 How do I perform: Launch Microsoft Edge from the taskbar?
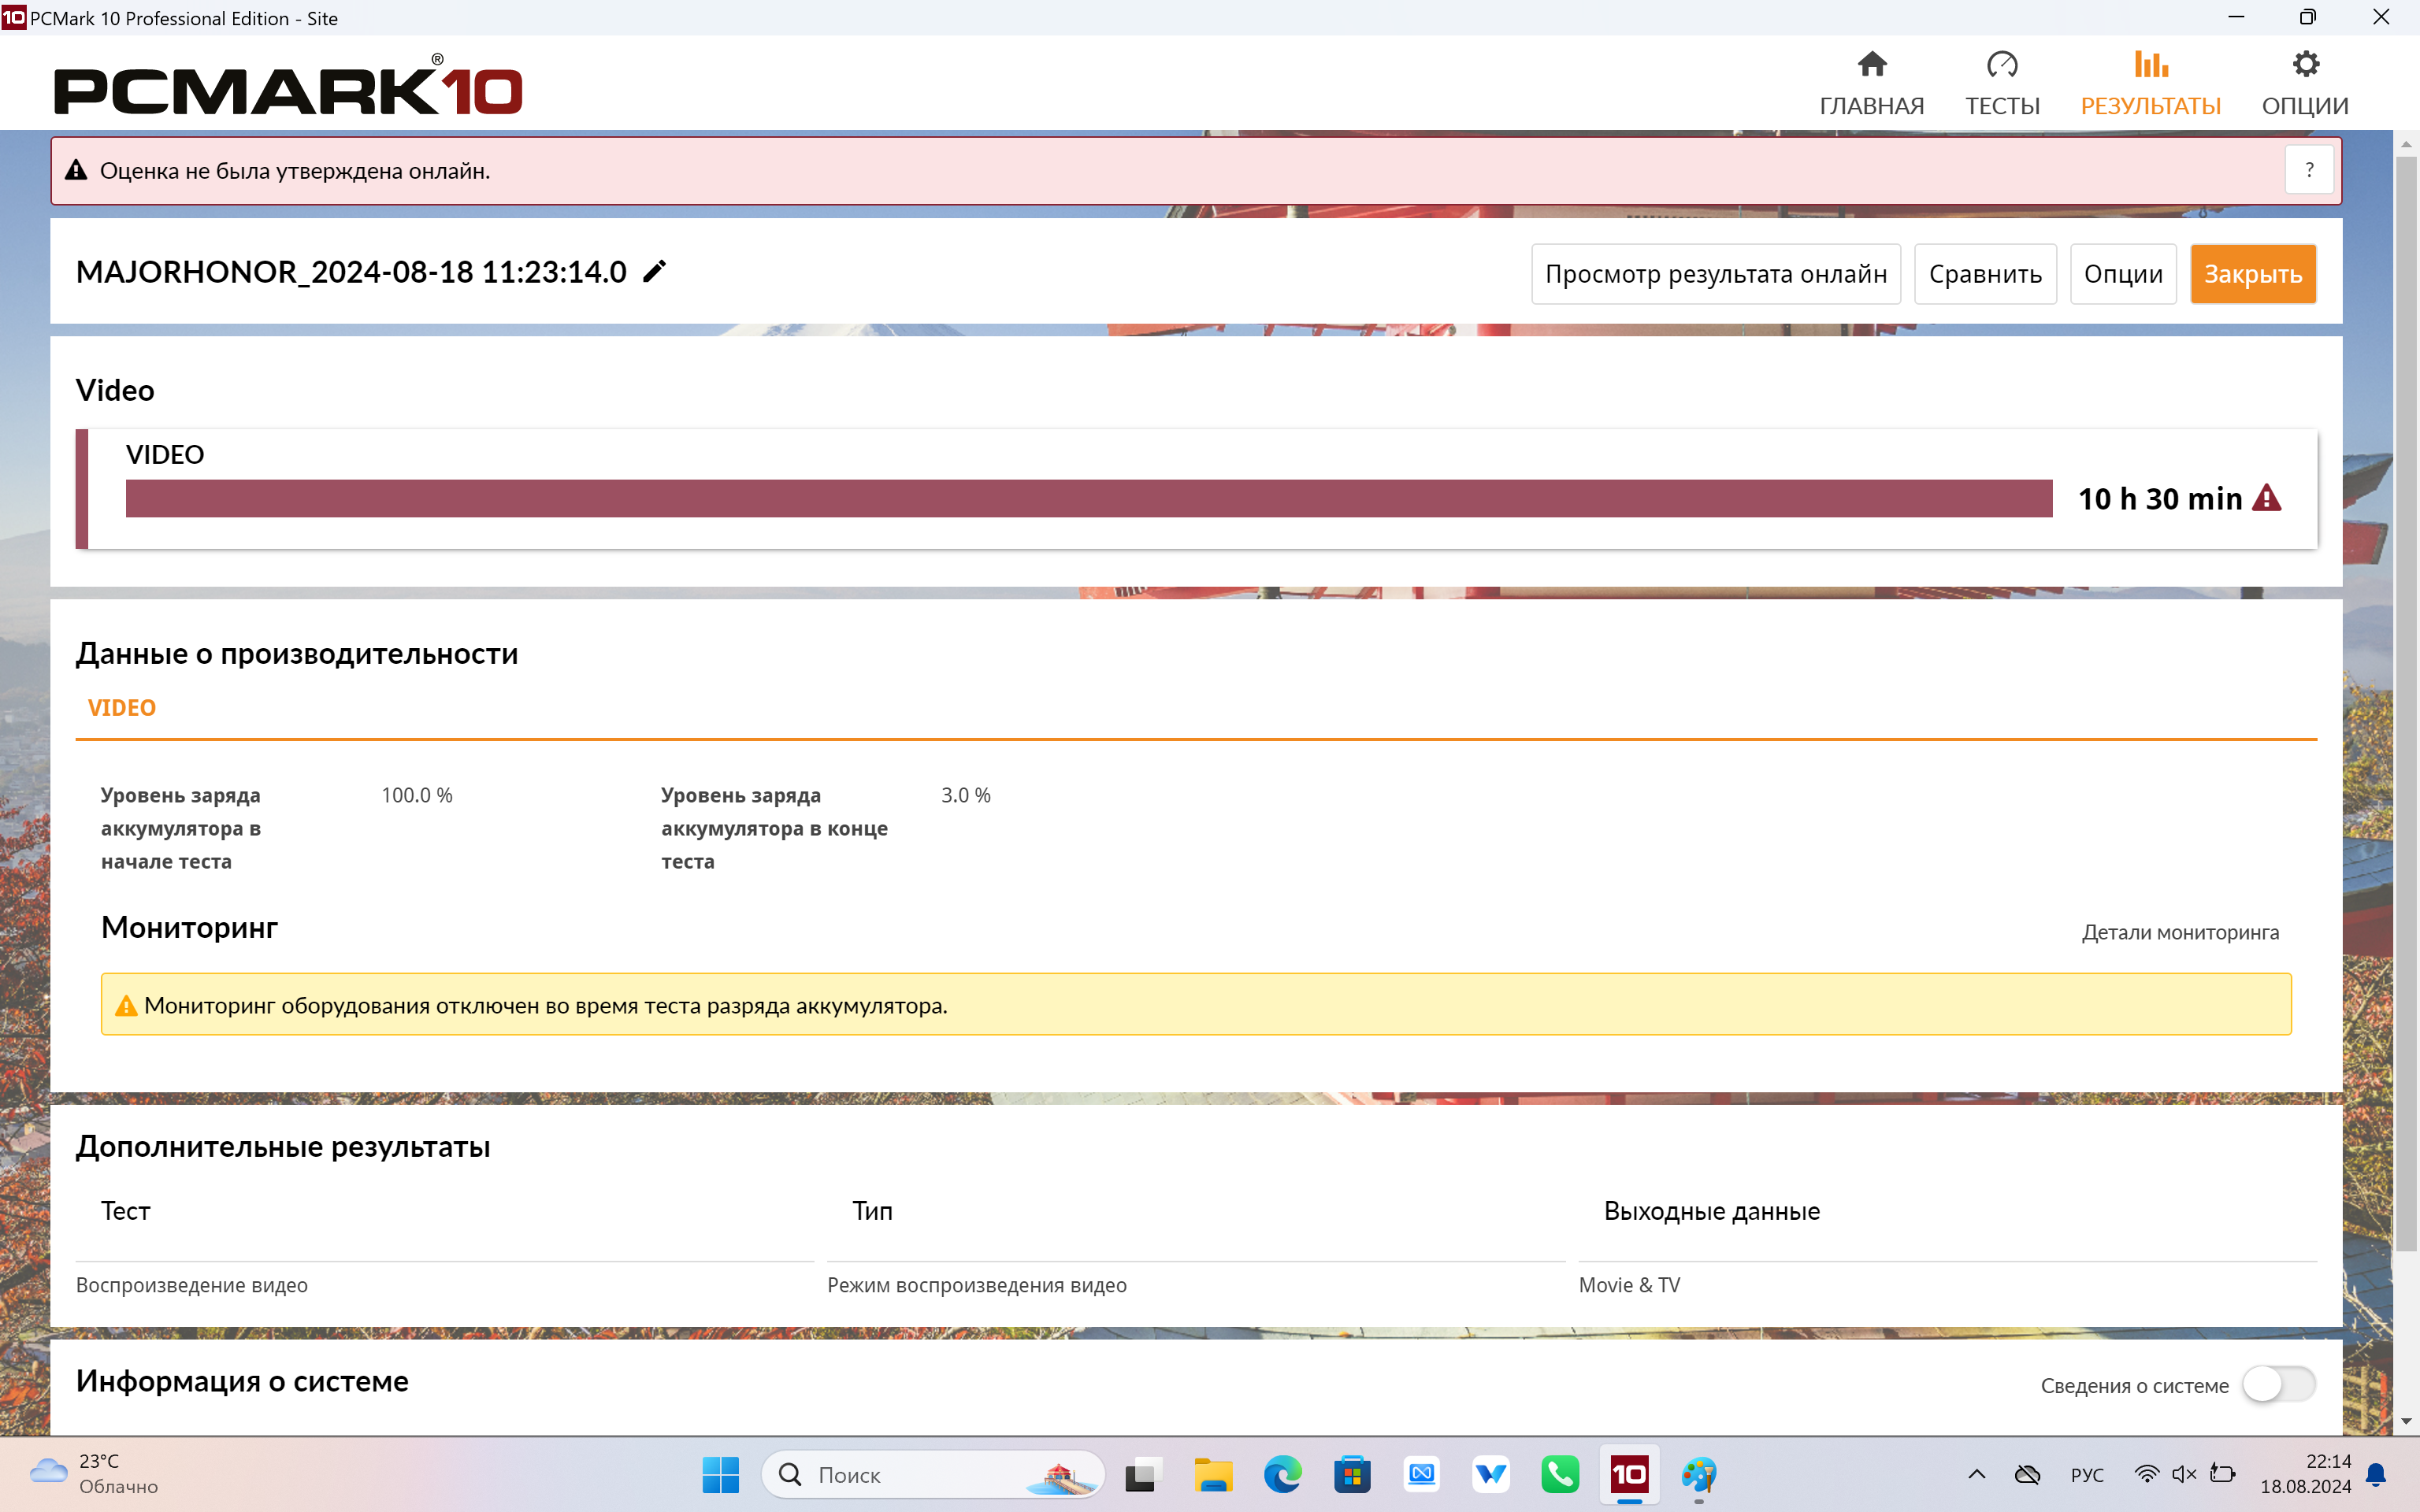click(1282, 1474)
